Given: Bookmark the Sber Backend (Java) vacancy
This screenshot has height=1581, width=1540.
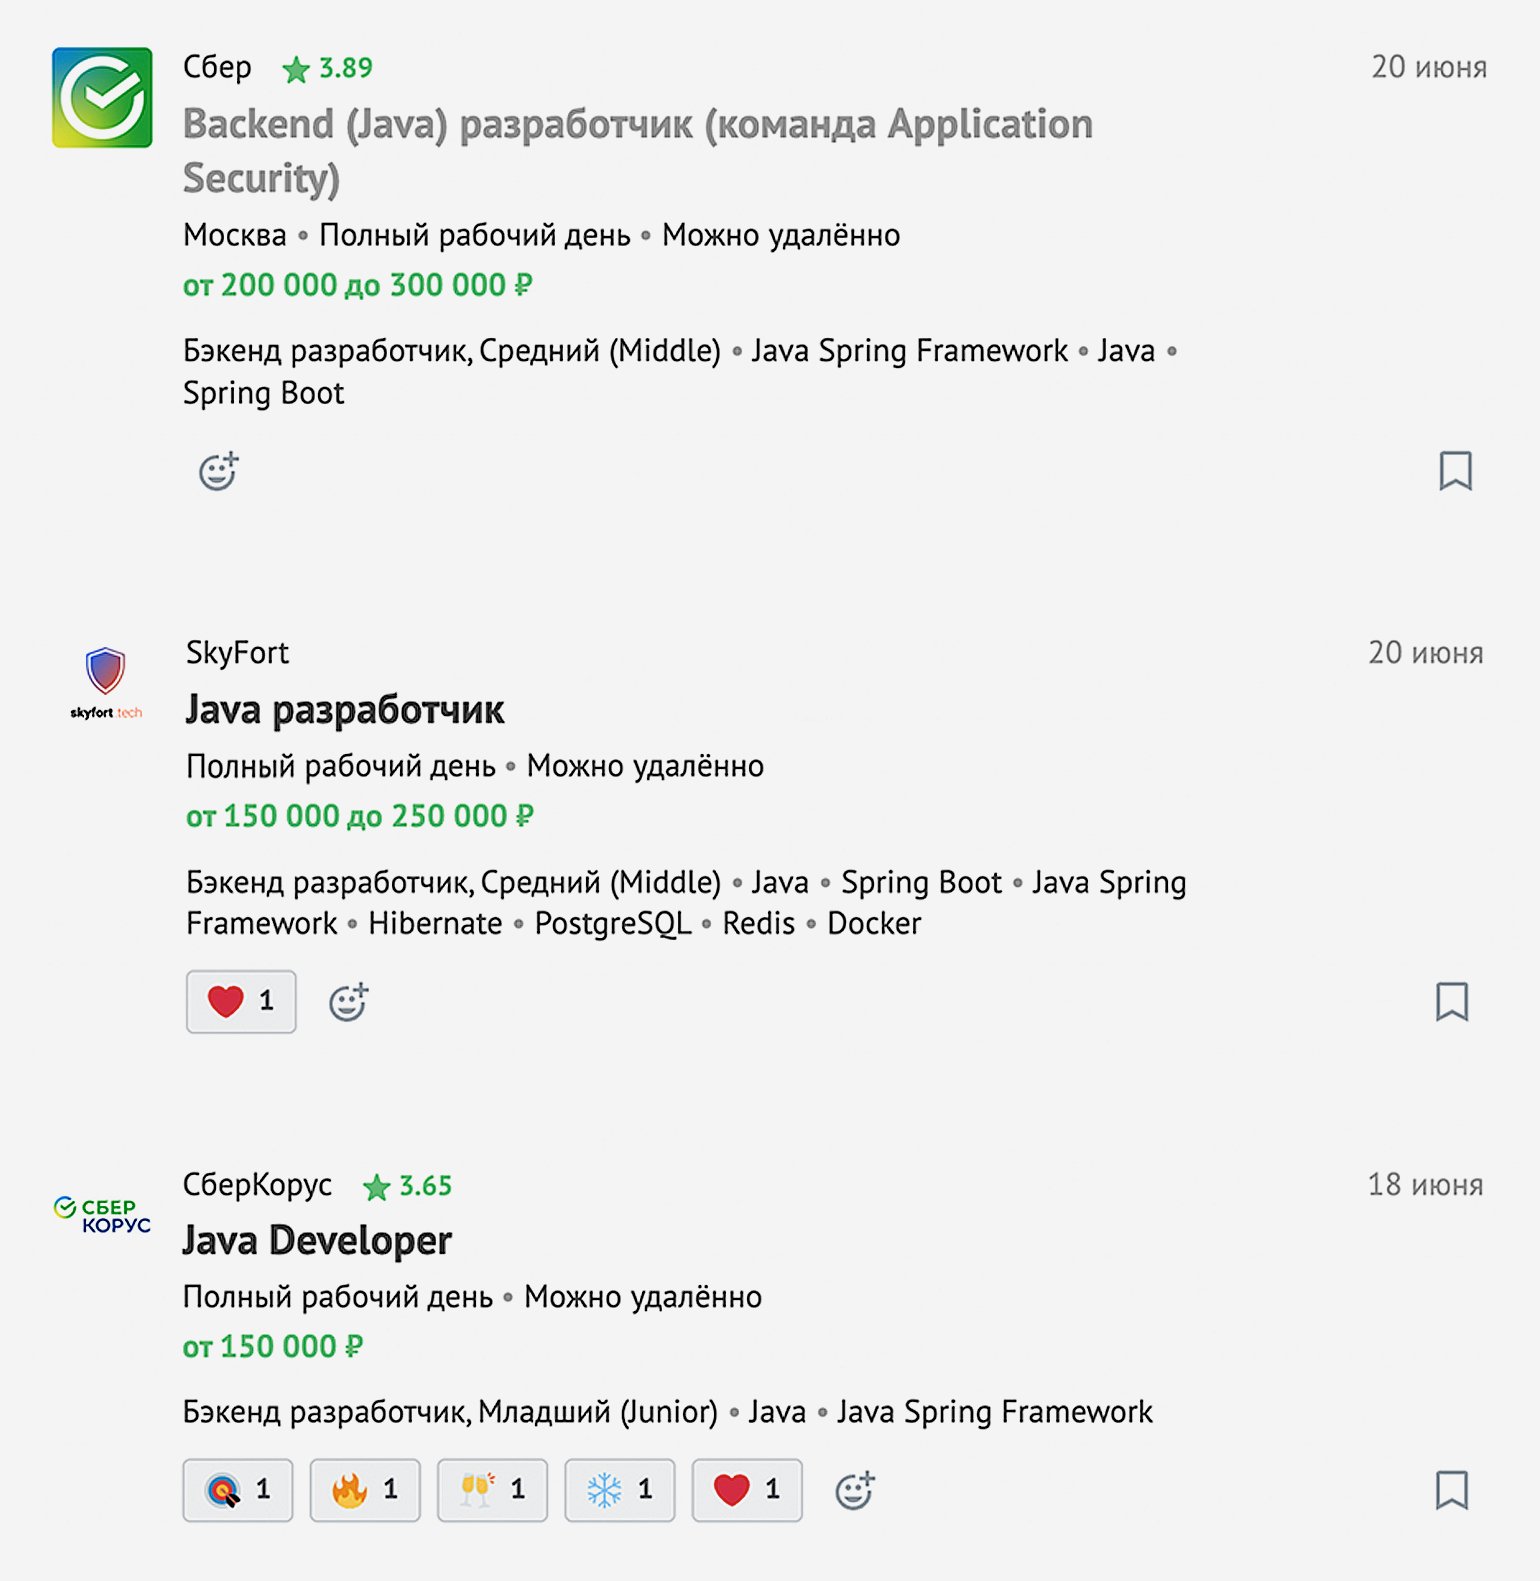Looking at the screenshot, I should pos(1455,471).
